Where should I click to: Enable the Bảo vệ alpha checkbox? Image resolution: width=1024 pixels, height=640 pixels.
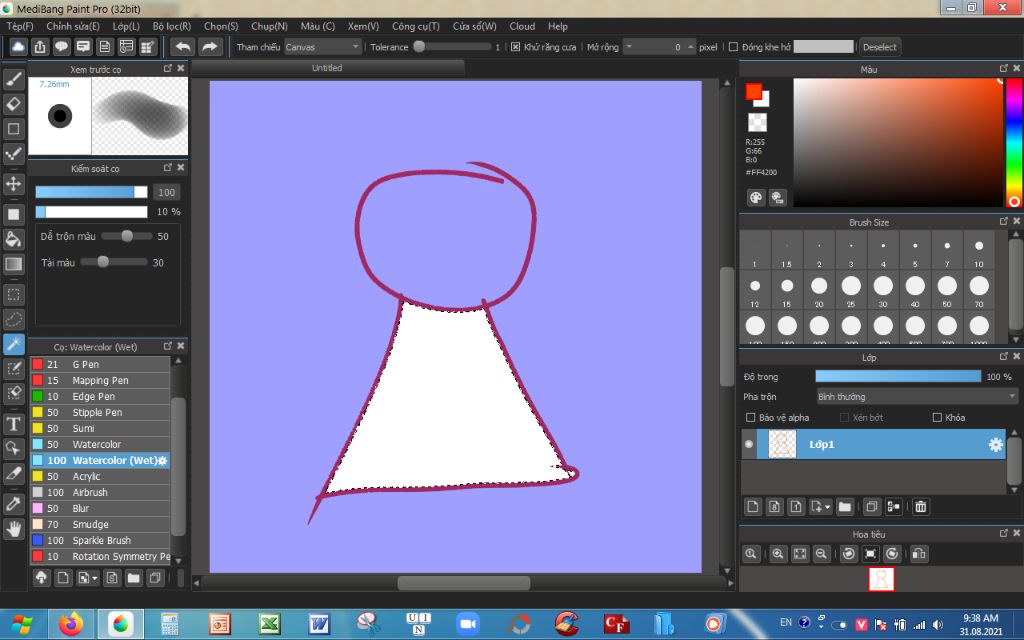(x=750, y=417)
